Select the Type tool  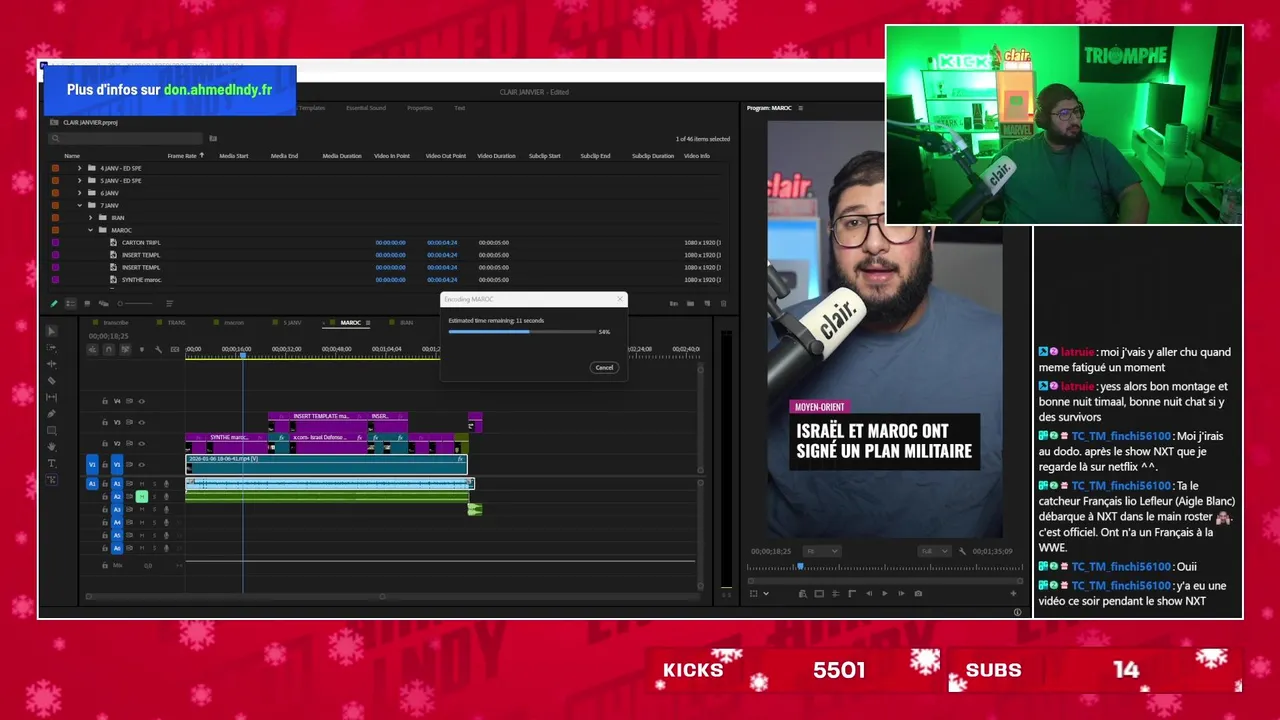[52, 463]
